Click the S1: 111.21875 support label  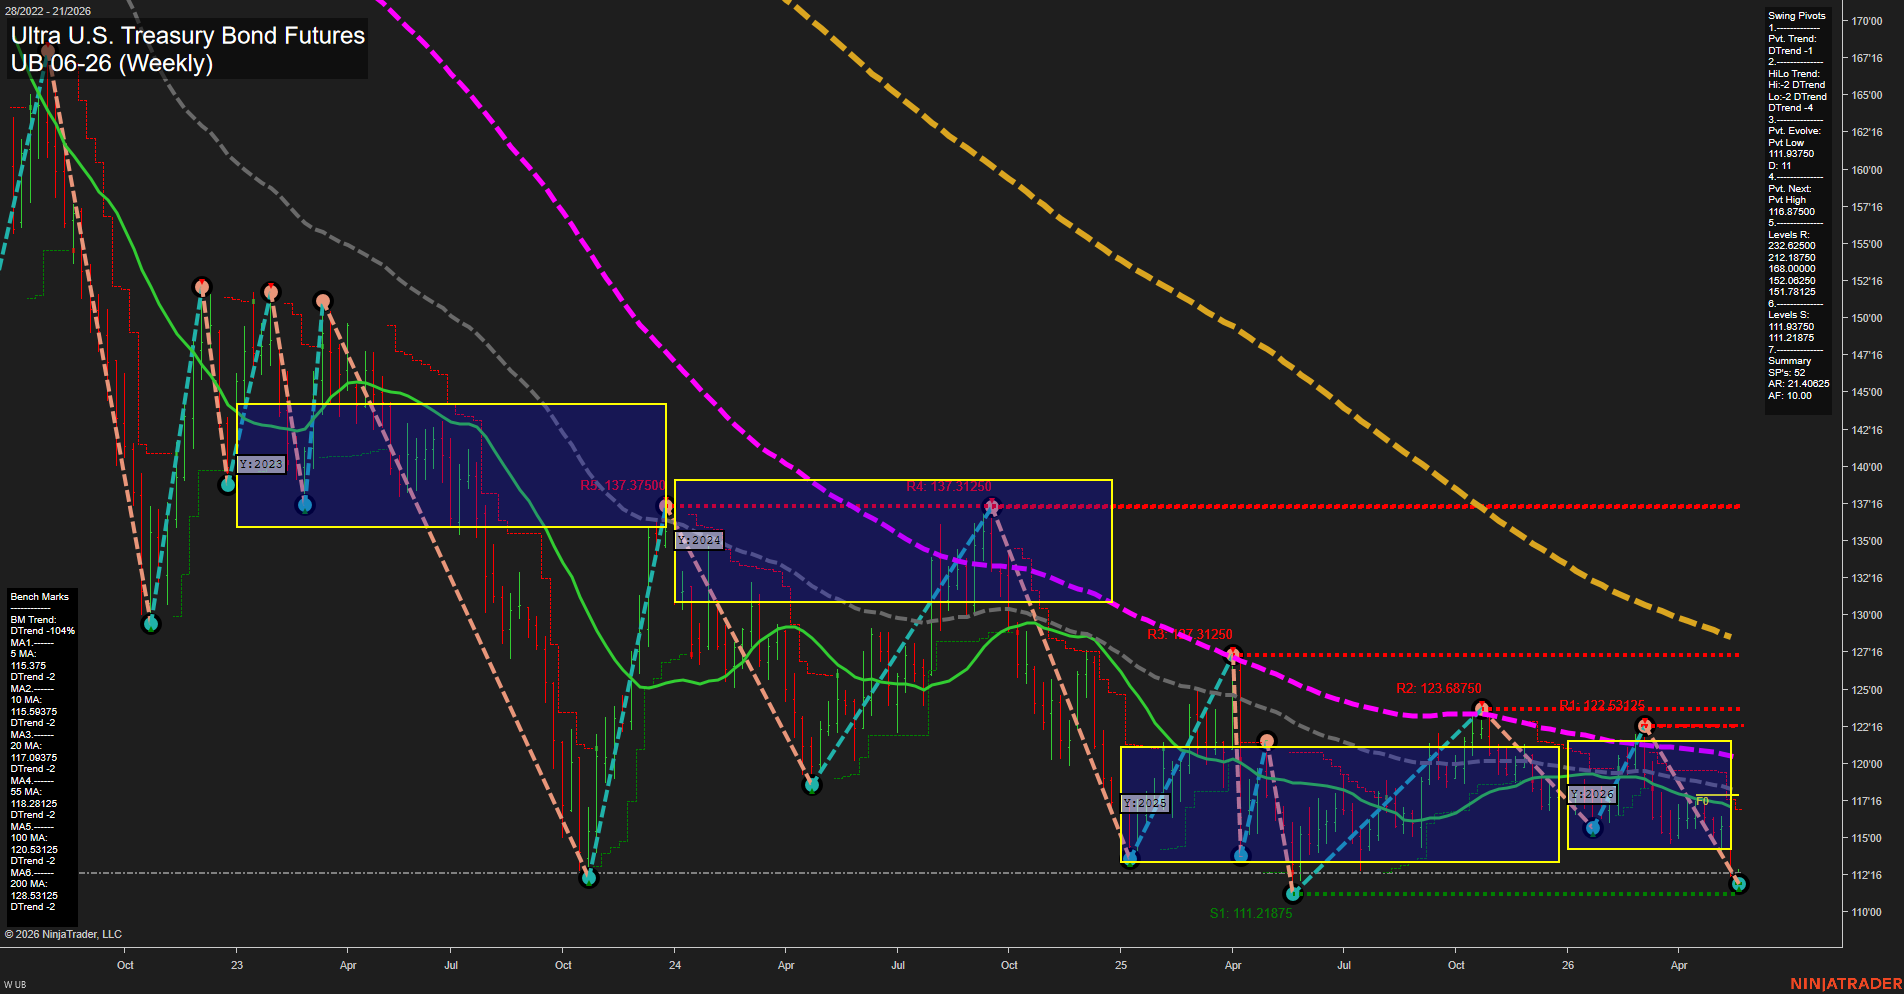pyautogui.click(x=1251, y=913)
